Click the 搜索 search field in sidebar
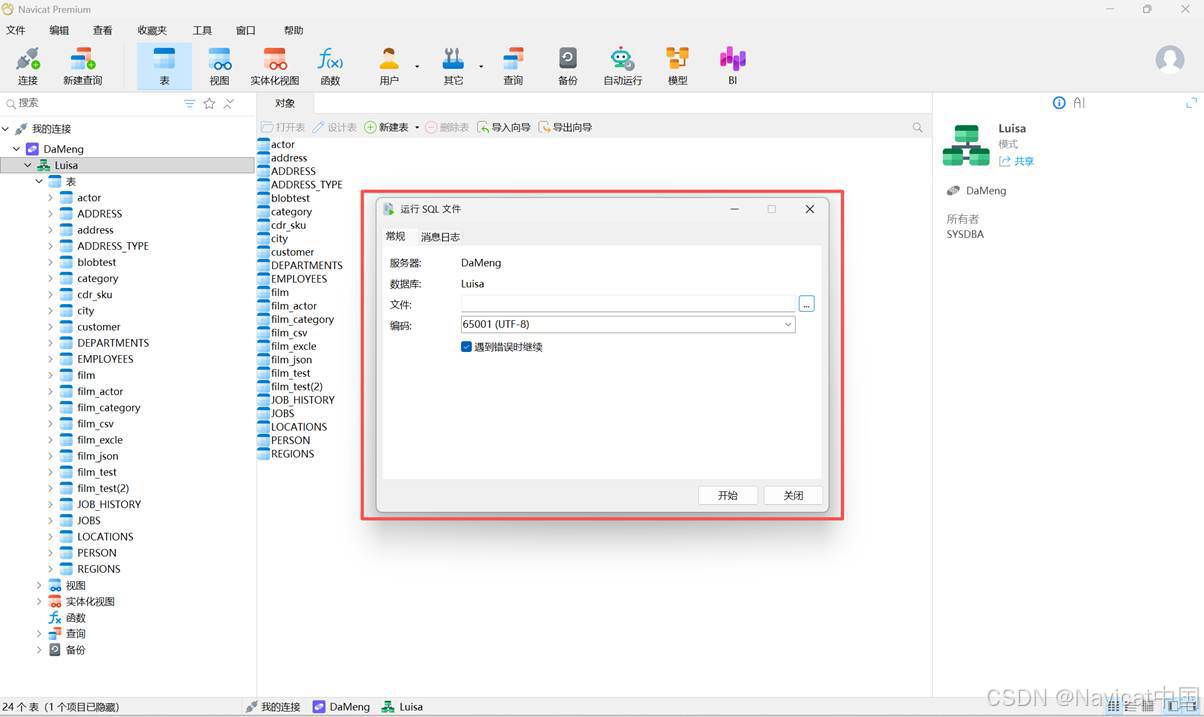 pos(90,103)
